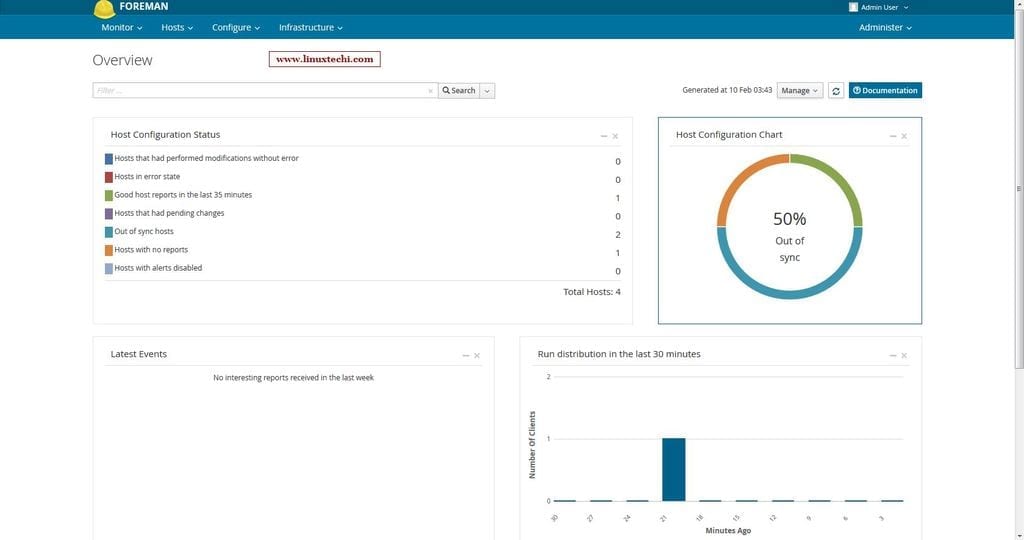Click the light blue swatch for alerts disabled

click(x=108, y=268)
